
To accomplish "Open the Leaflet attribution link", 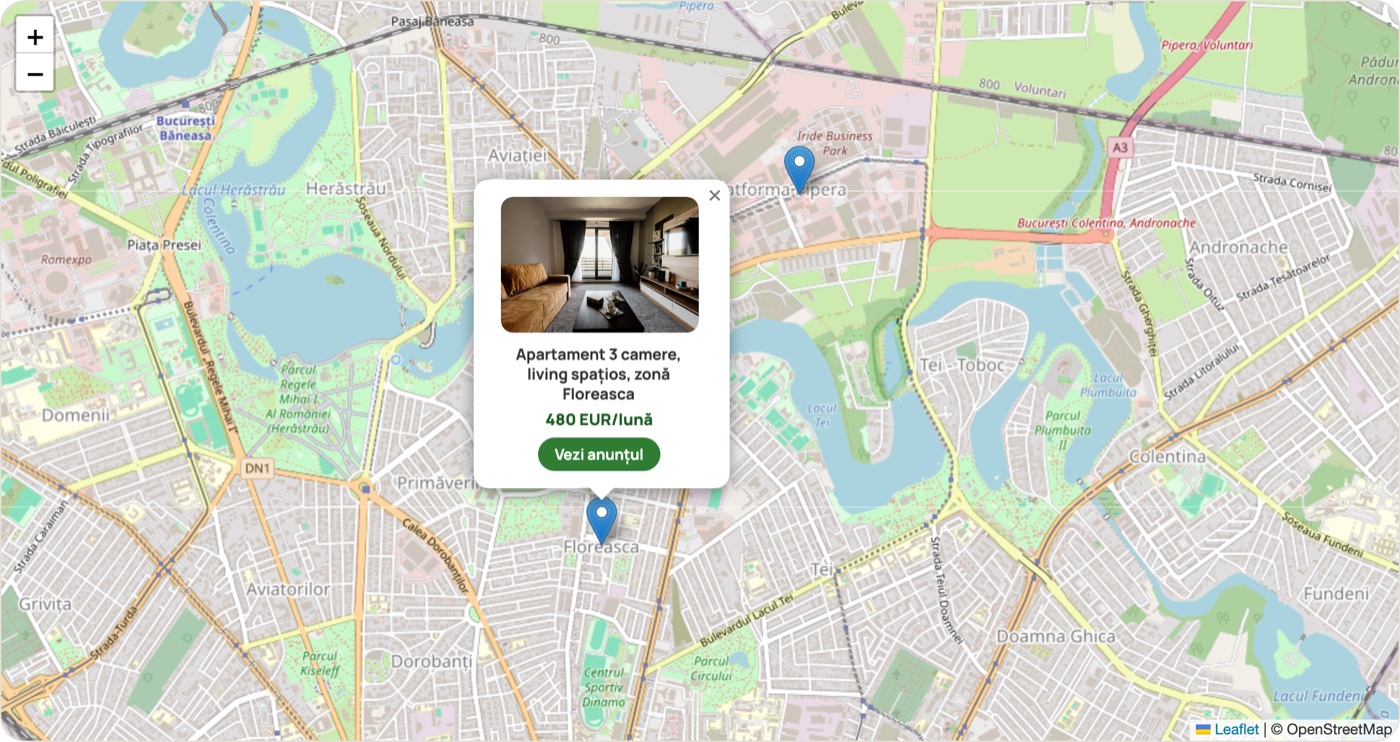I will click(1227, 730).
